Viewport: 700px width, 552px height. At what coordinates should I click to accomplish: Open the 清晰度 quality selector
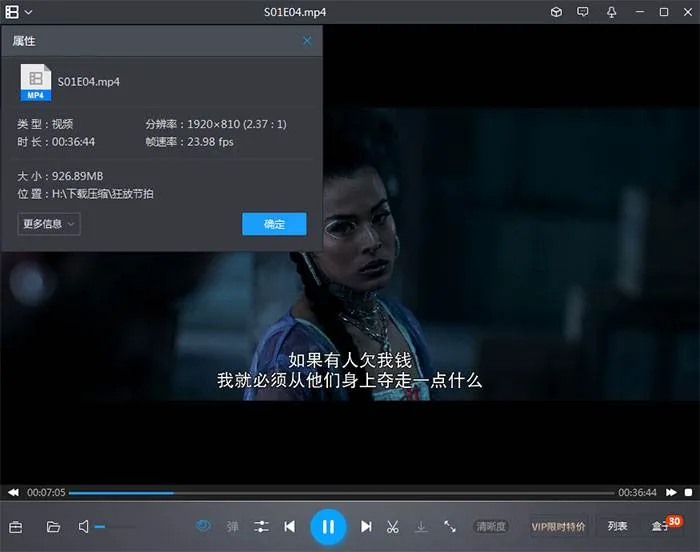tap(491, 527)
